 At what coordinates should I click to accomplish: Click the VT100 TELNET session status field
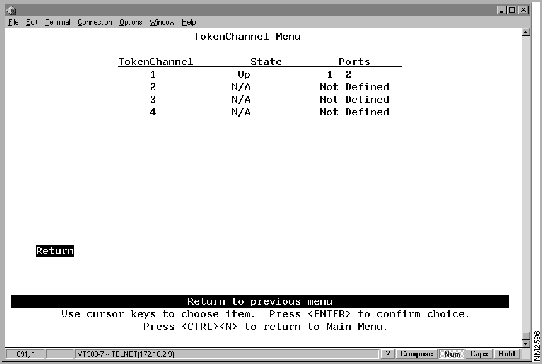pos(227,354)
